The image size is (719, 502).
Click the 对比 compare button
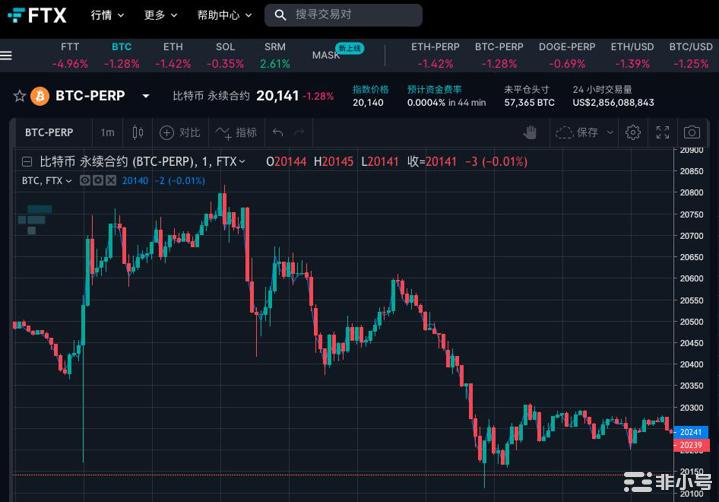point(180,132)
